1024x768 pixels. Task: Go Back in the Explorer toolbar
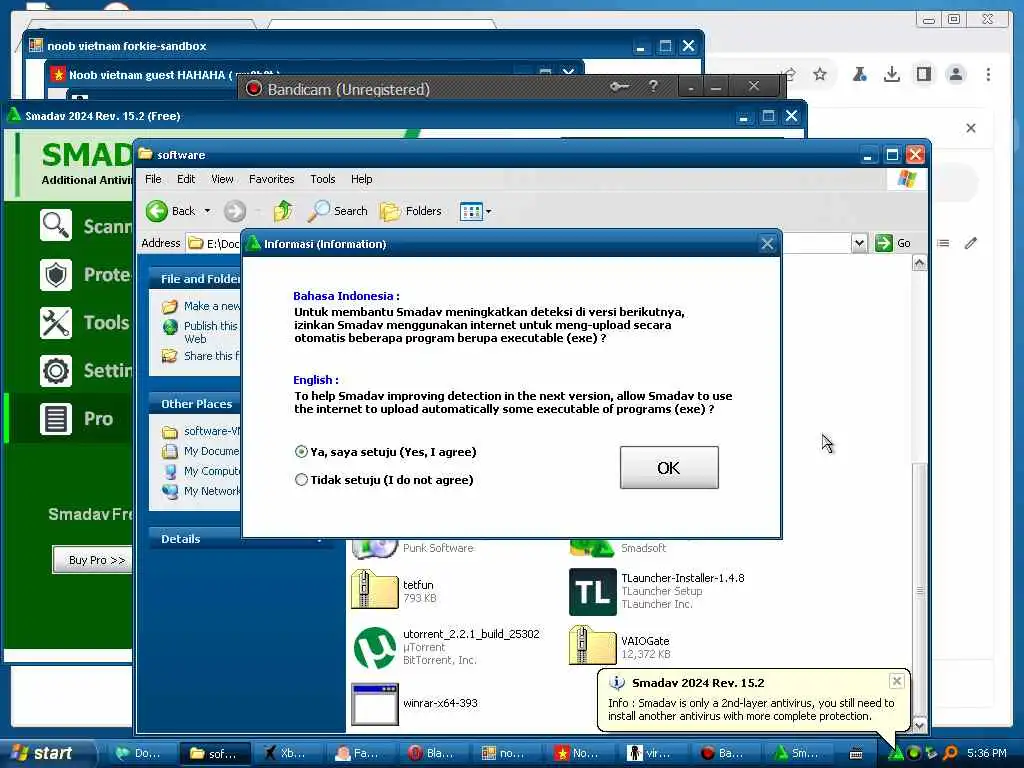[170, 211]
